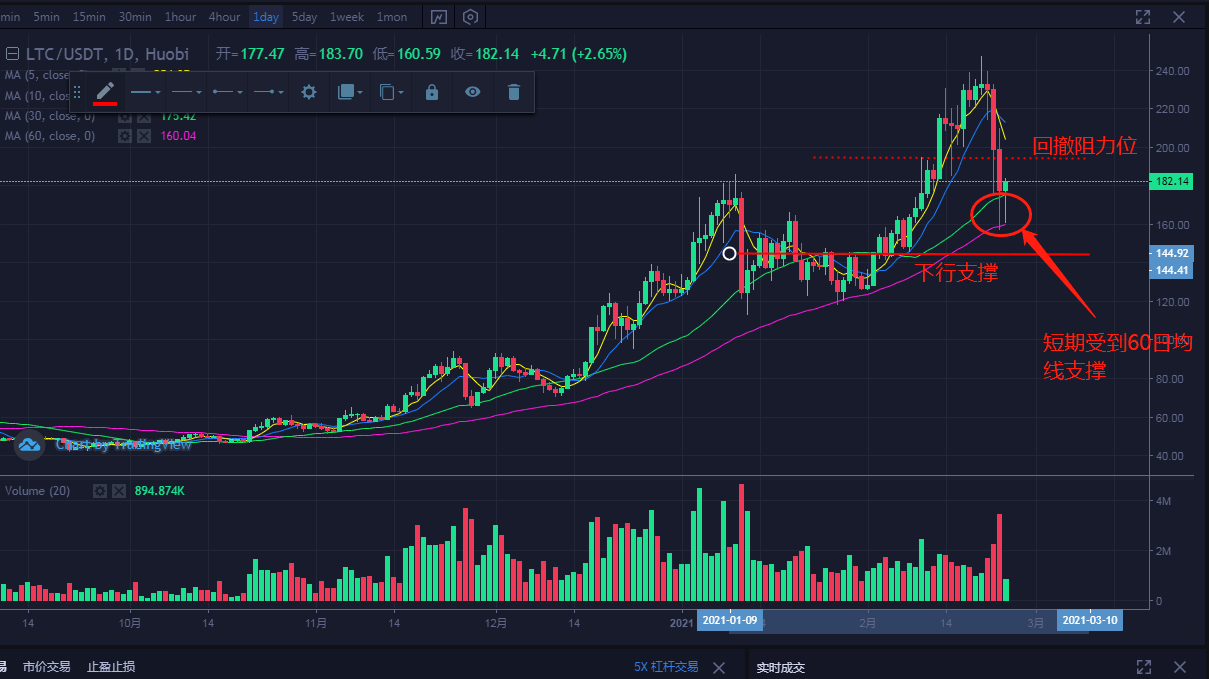Remove the Volume indicator
The image size is (1209, 679).
pos(118,491)
